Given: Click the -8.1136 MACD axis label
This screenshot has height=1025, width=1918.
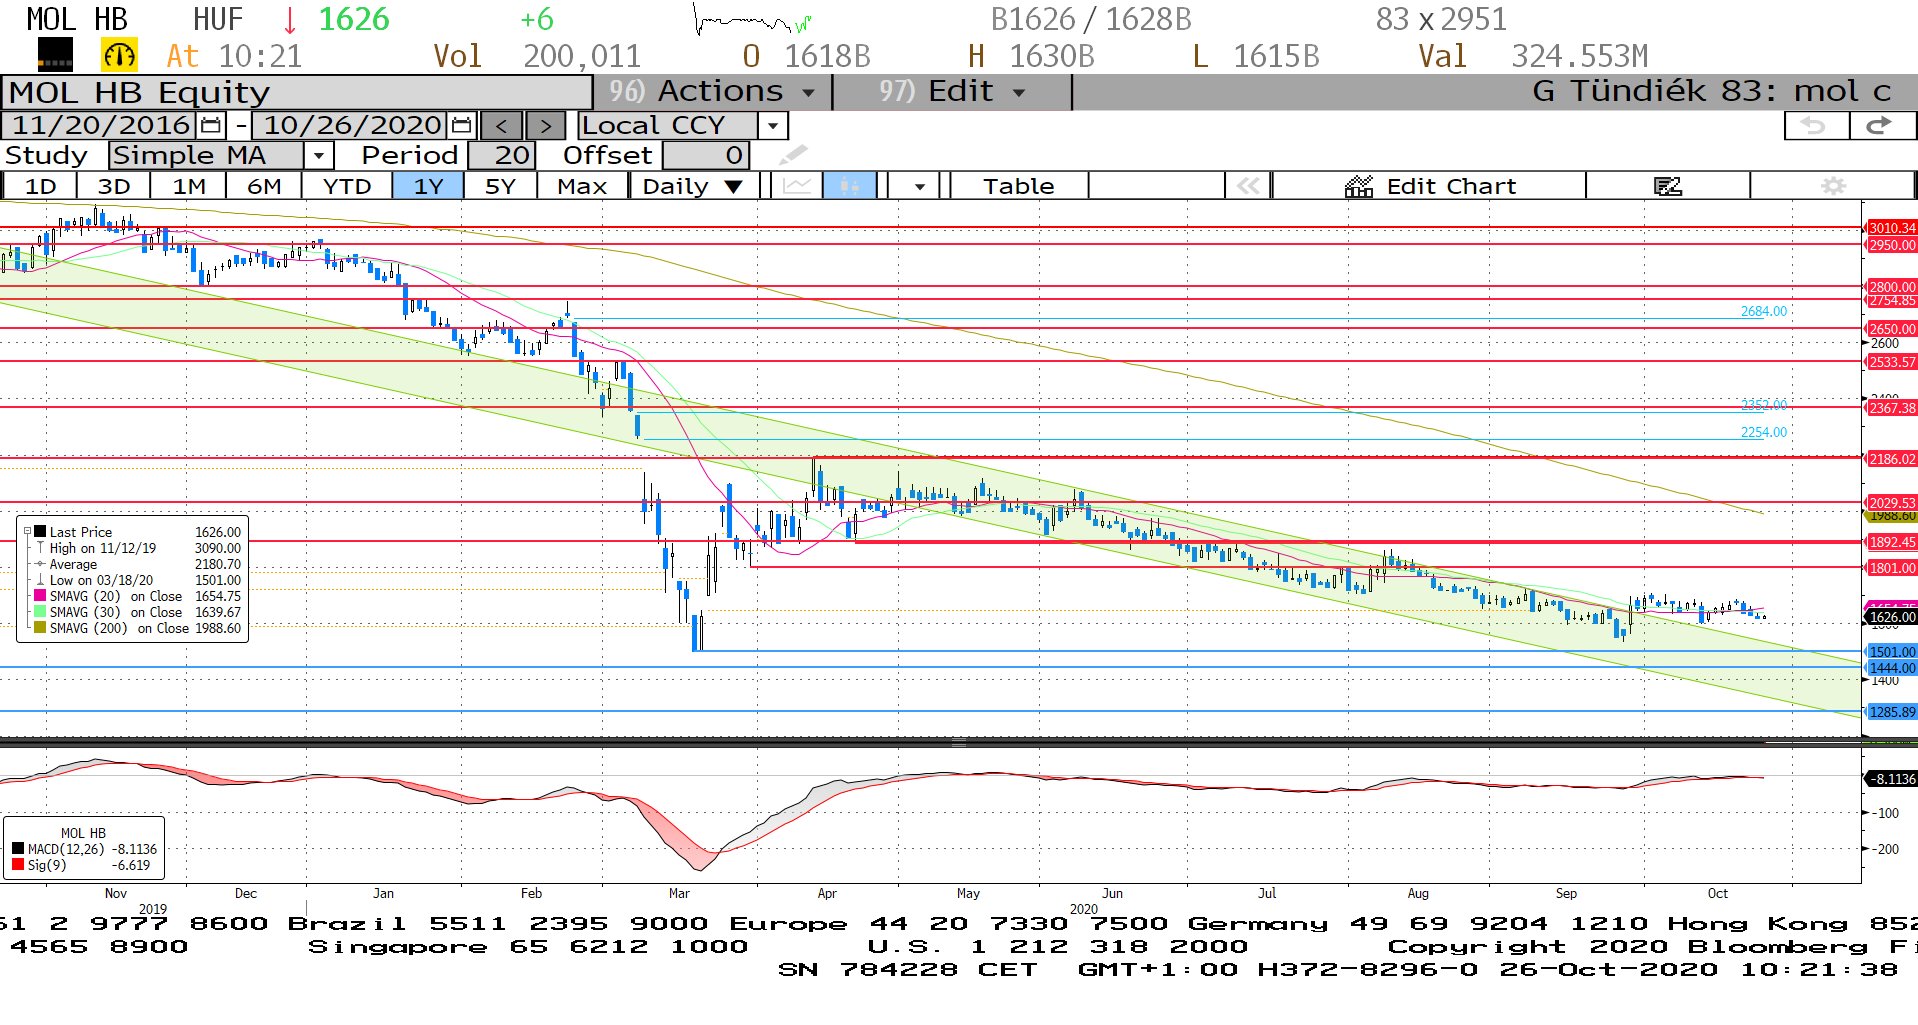Looking at the screenshot, I should 1892,779.
